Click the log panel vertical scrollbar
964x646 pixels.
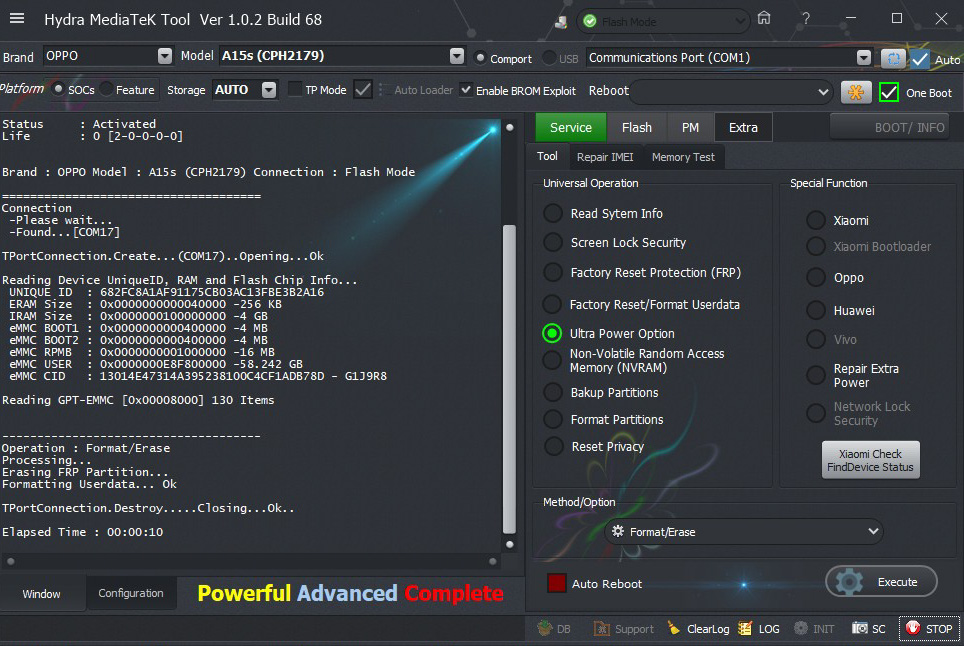[509, 380]
